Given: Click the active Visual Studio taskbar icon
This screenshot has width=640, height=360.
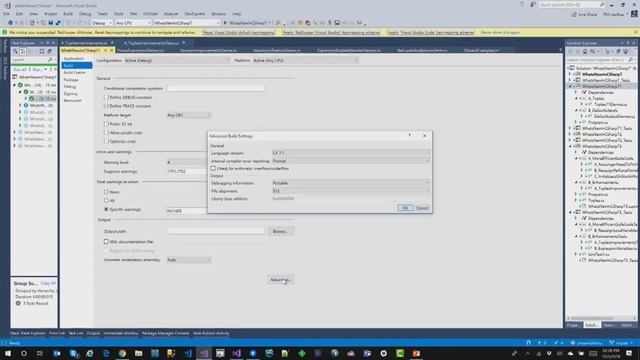Looking at the screenshot, I should pyautogui.click(x=204, y=353).
